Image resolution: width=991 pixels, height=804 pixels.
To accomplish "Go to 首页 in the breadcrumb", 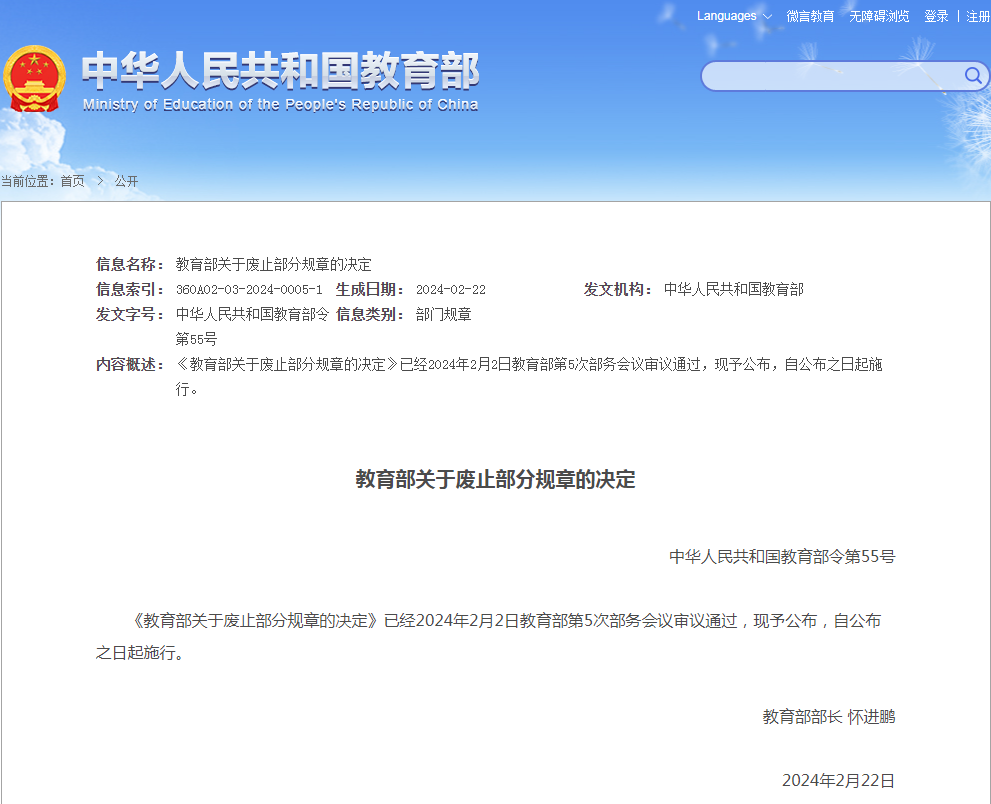I will 72,181.
